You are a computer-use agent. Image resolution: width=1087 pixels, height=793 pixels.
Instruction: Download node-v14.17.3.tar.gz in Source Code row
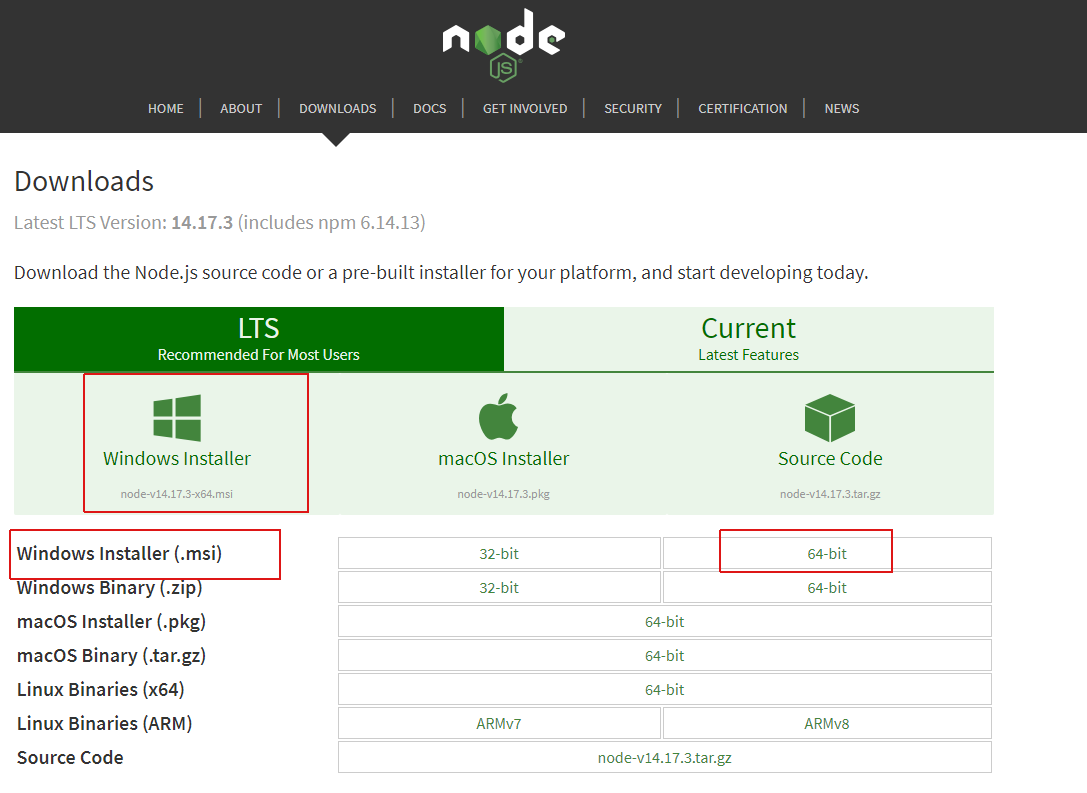coord(665,757)
